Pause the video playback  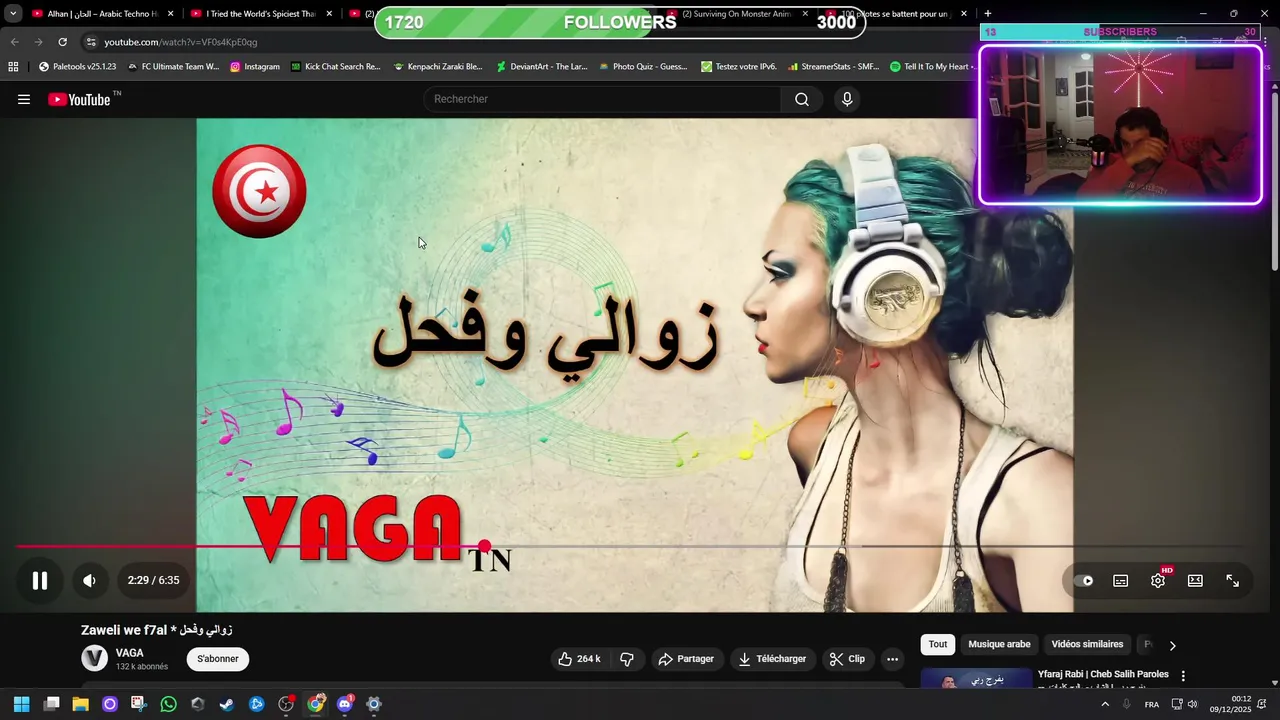click(x=40, y=580)
